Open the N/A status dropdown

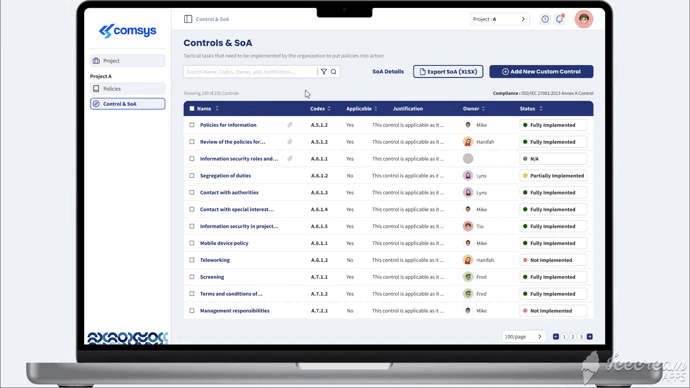tap(553, 159)
